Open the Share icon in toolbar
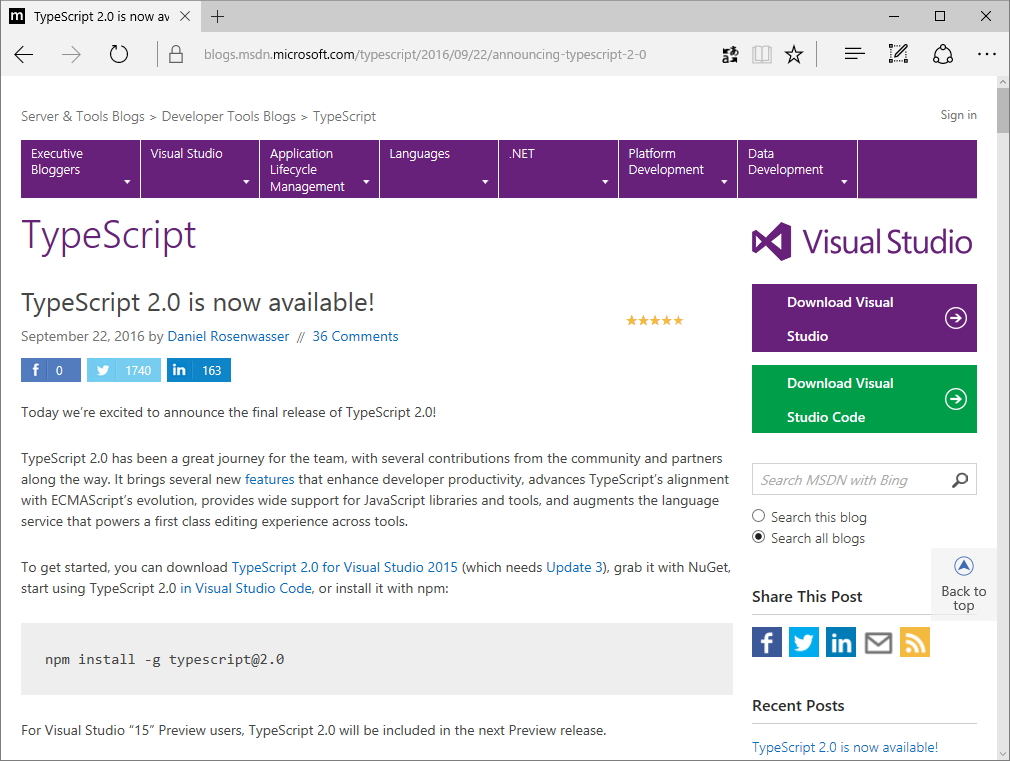Viewport: 1010px width, 761px height. [942, 55]
